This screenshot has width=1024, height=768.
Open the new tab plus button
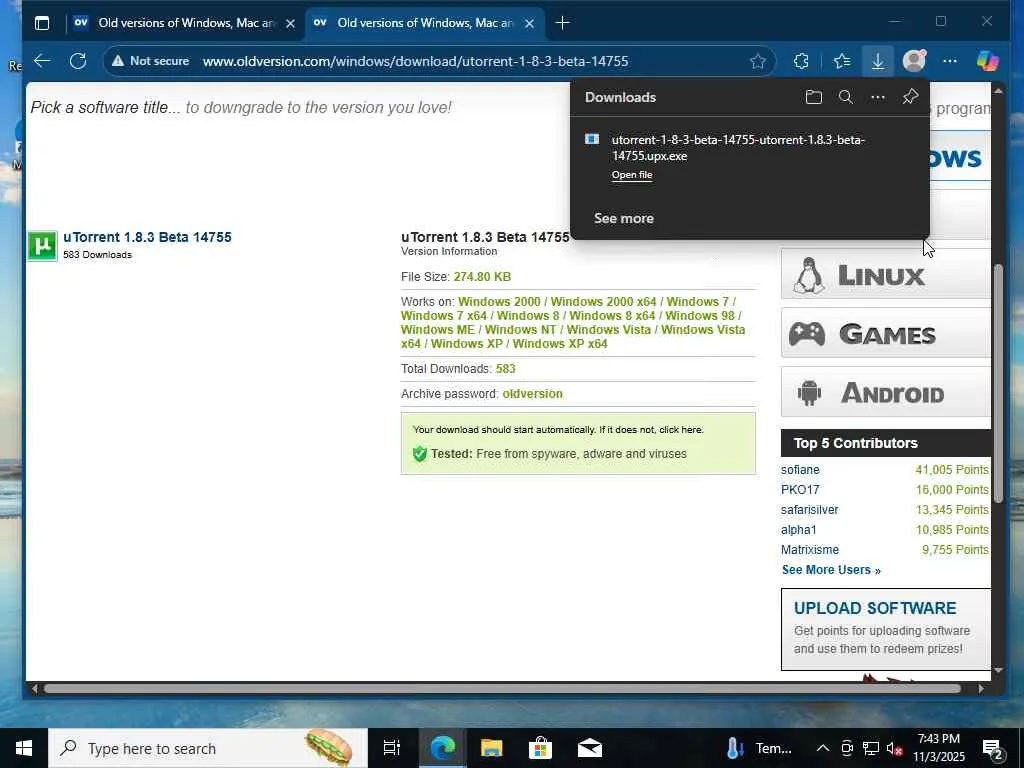click(562, 23)
